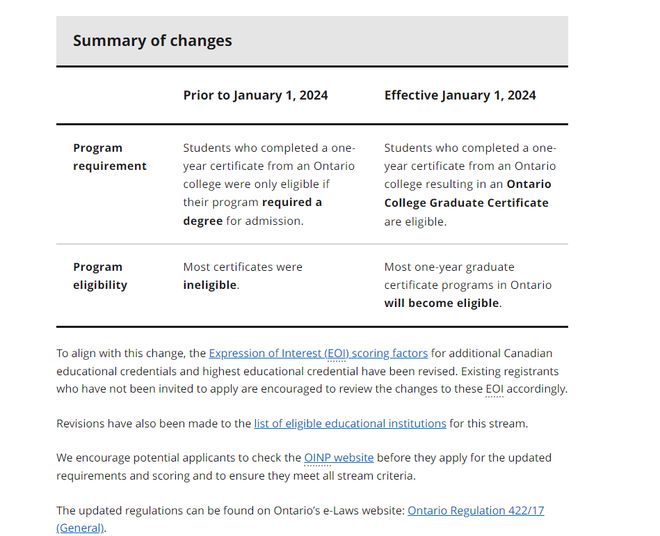Open the Expression of Interest scoring factors link
Viewport: 660px width, 536px height.
click(318, 353)
